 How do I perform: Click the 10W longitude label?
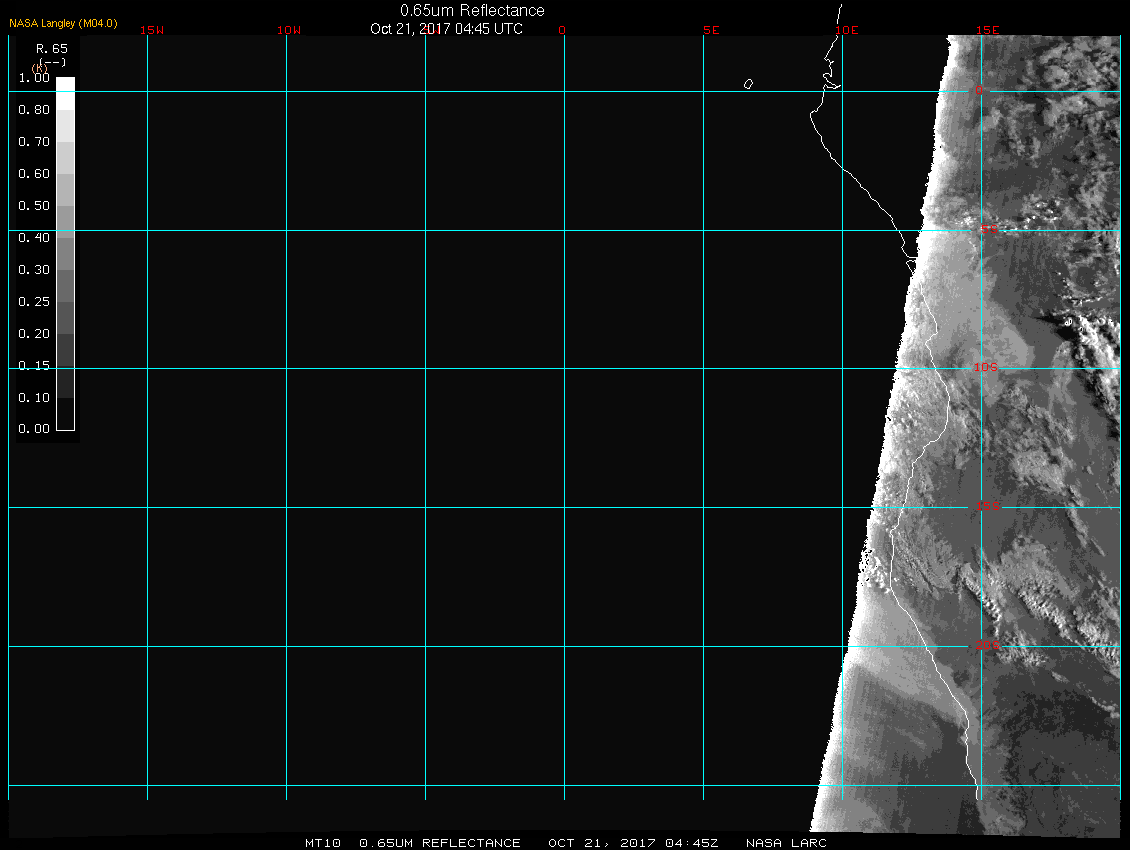coord(289,30)
